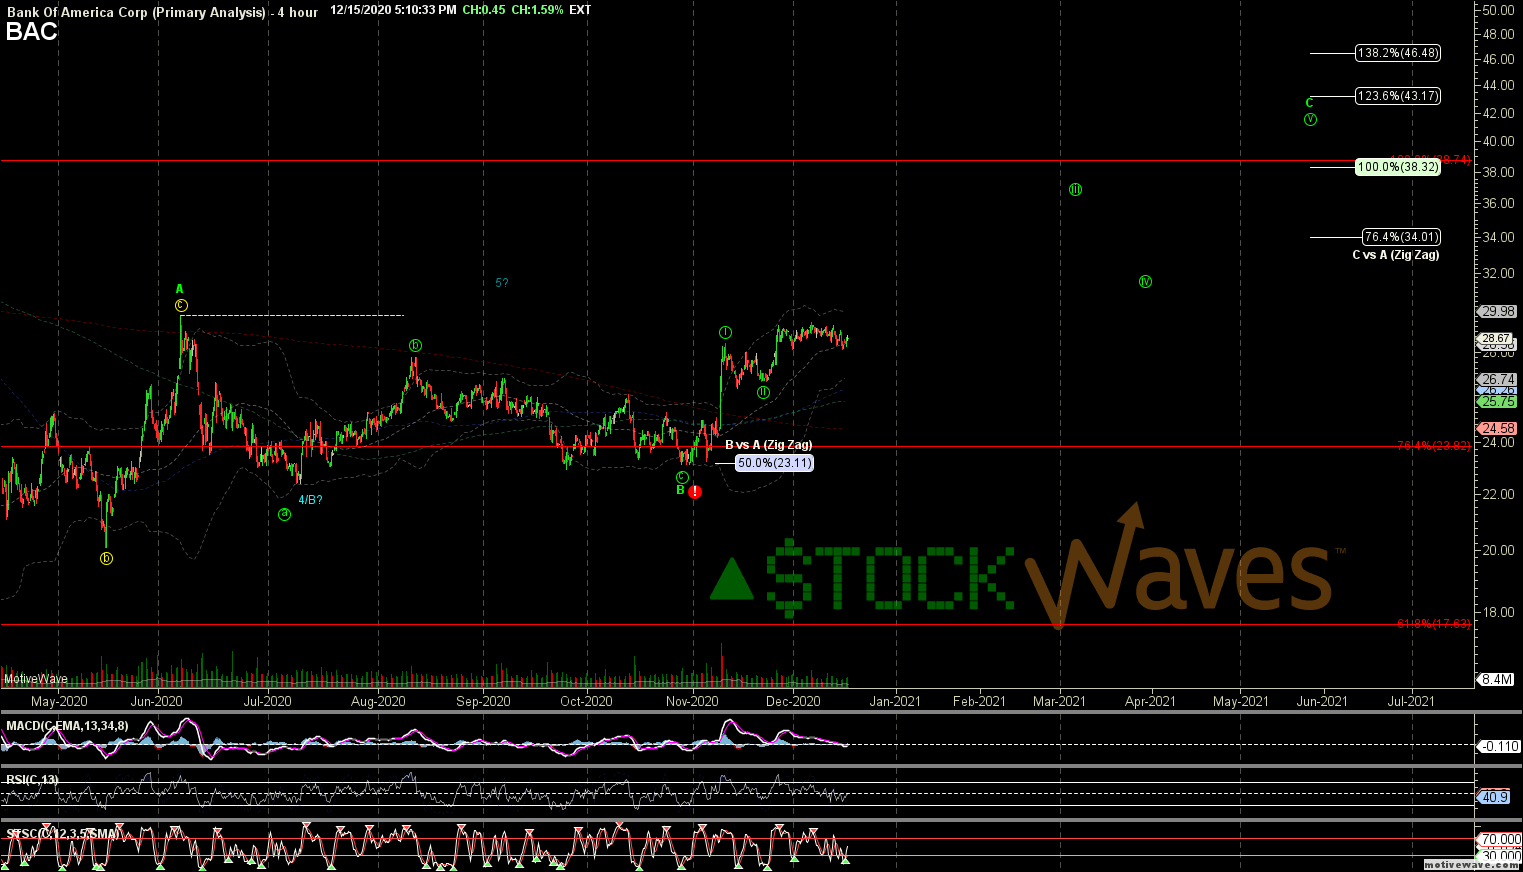Screen dimensions: 1523x872
Task: Click the 30.000 stochastic level tag
Action: [1499, 855]
